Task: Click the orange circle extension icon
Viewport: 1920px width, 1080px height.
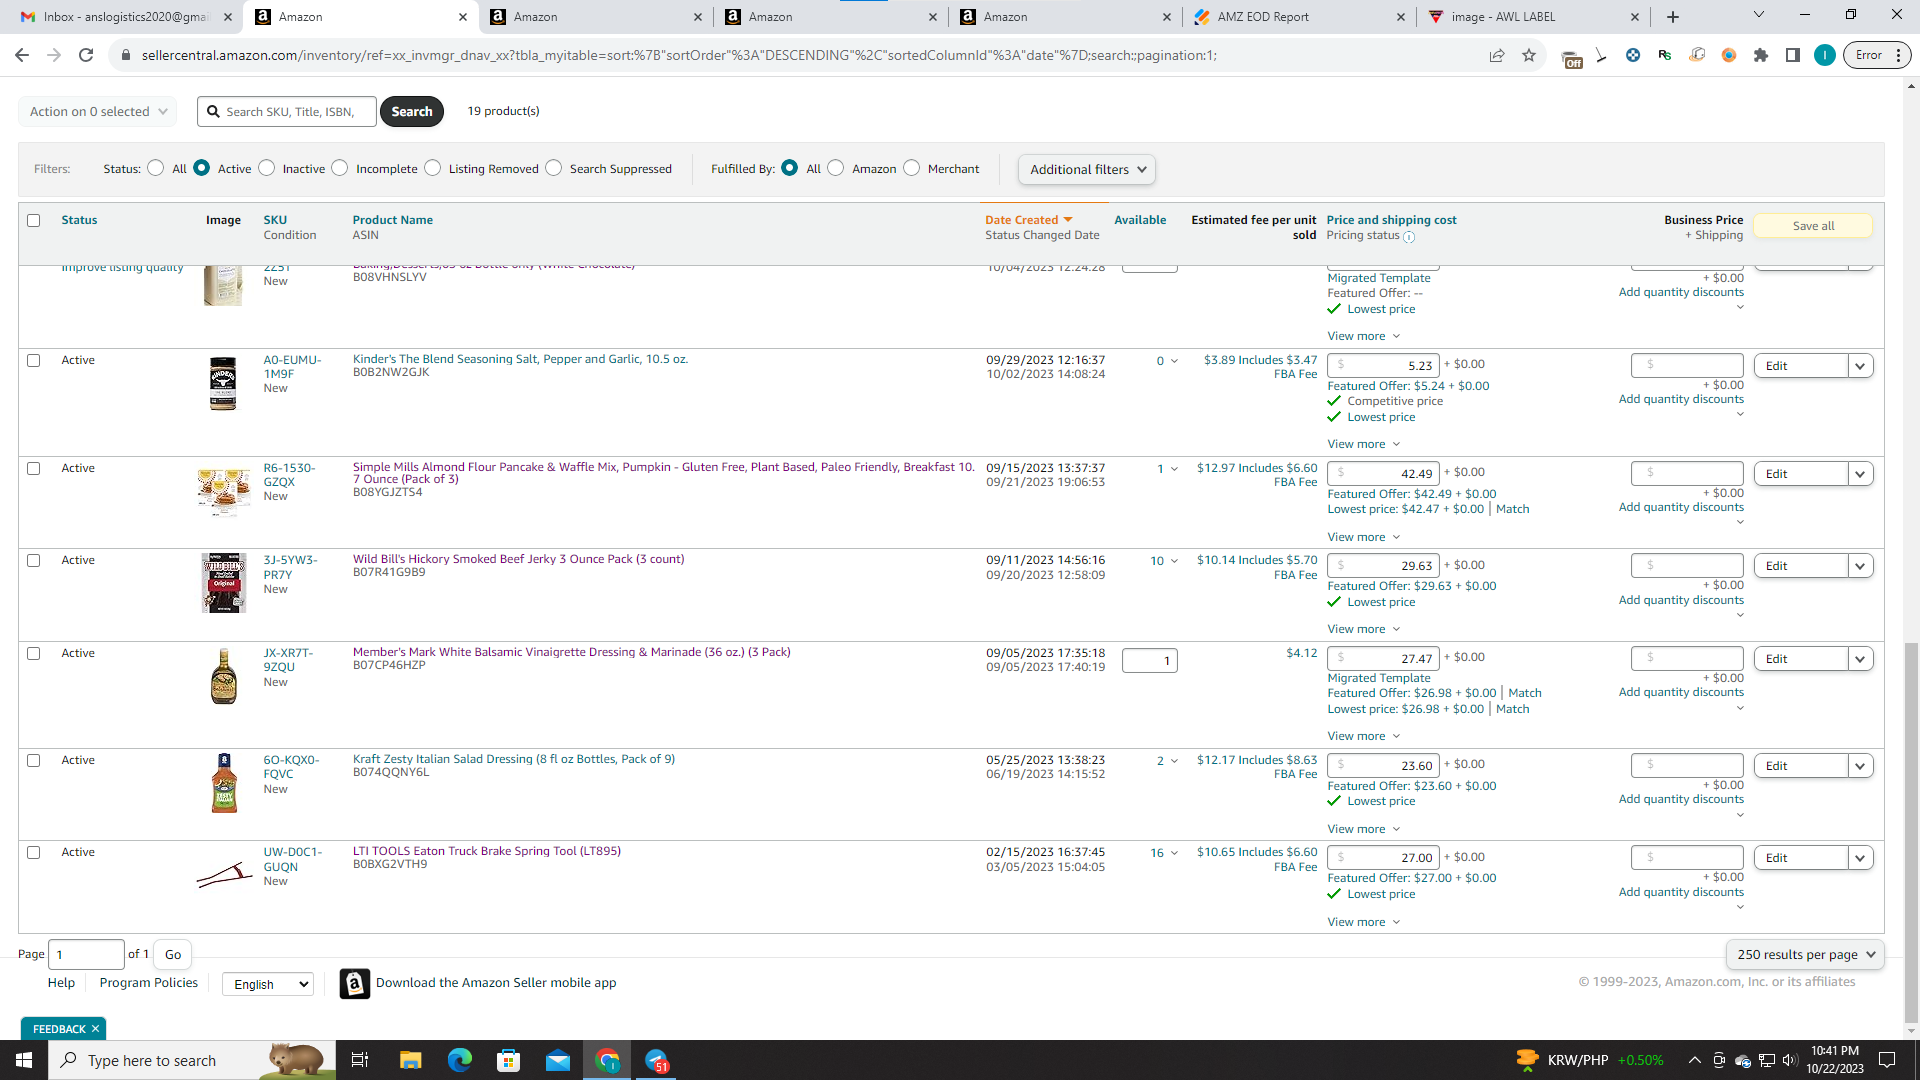Action: (x=1729, y=55)
